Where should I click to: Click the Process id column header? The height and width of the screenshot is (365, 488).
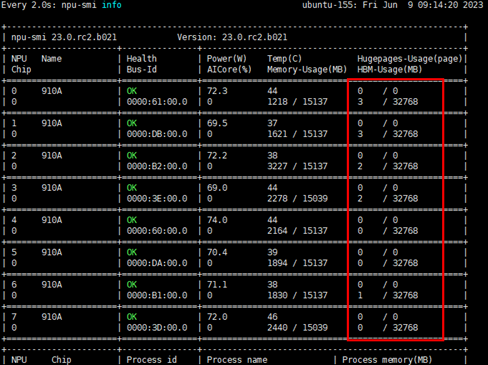coord(152,360)
